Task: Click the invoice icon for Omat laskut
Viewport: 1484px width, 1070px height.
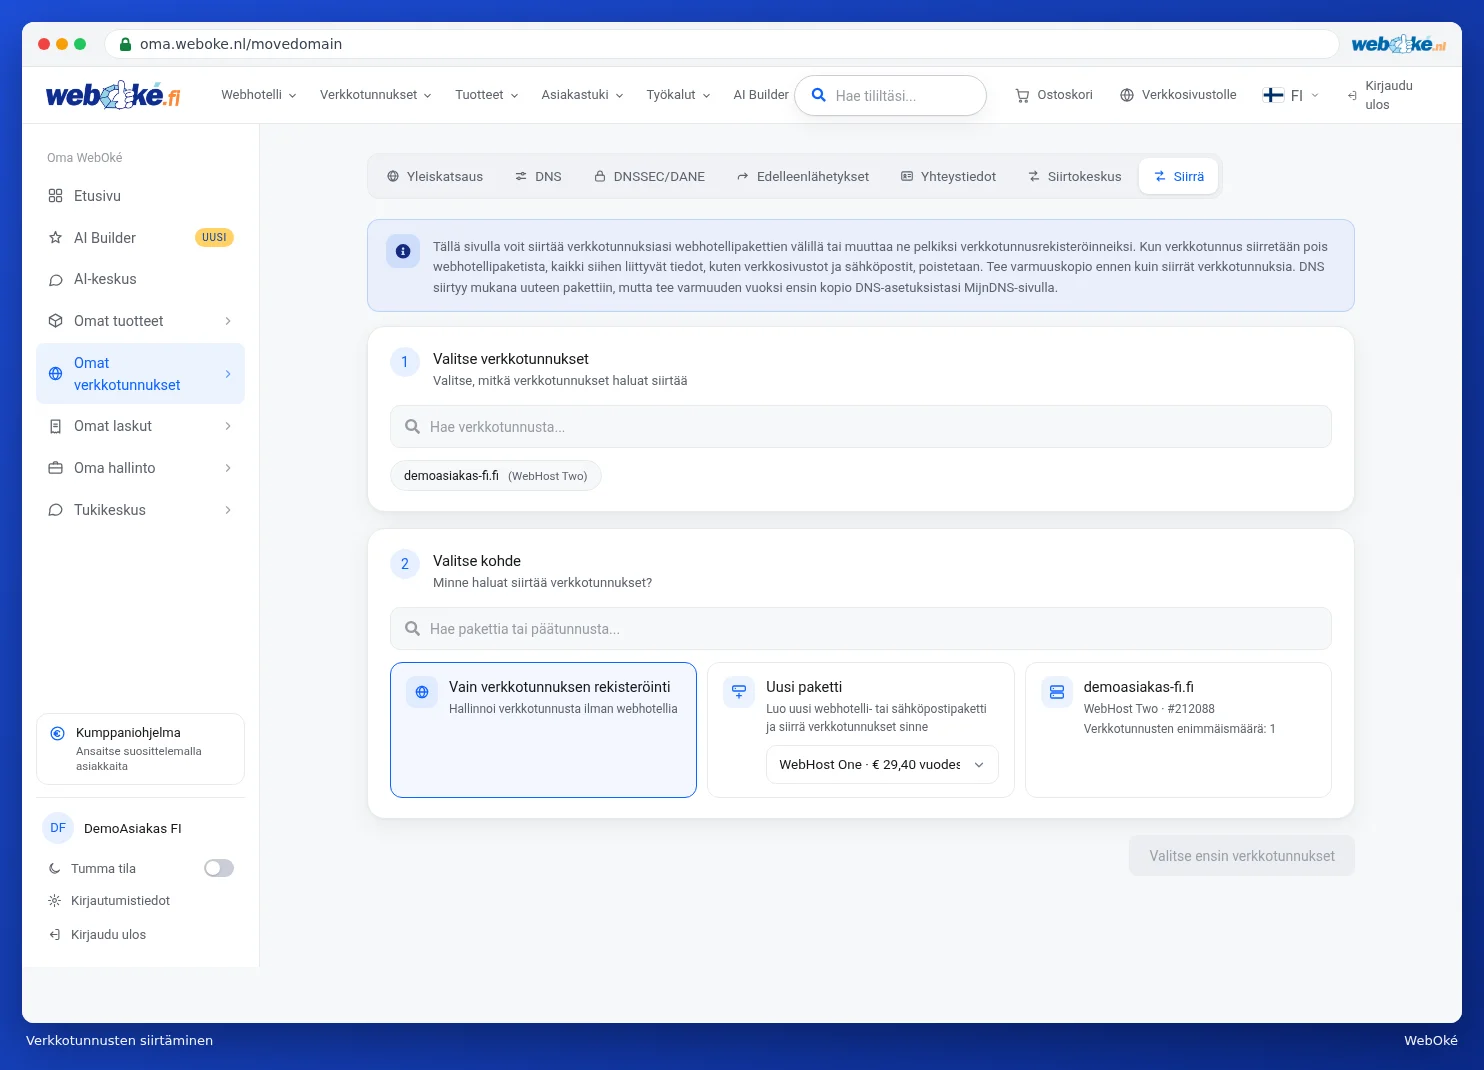Action: point(56,426)
